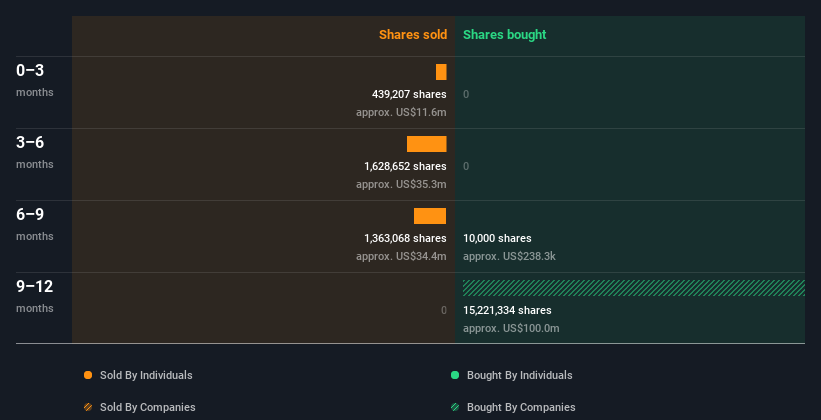821x420 pixels.
Task: Click the hatched Bought By Companies legend icon
Action: 455,407
